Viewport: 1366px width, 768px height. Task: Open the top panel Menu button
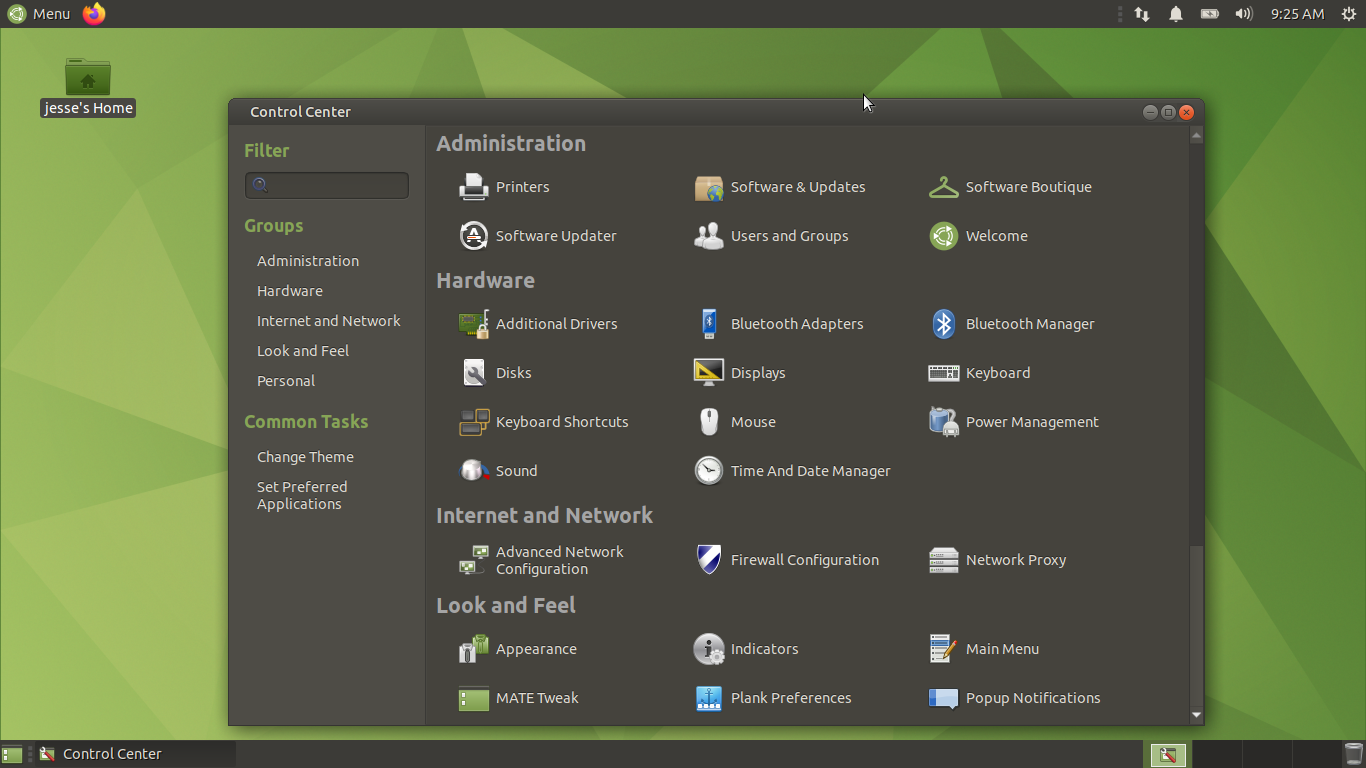point(39,14)
